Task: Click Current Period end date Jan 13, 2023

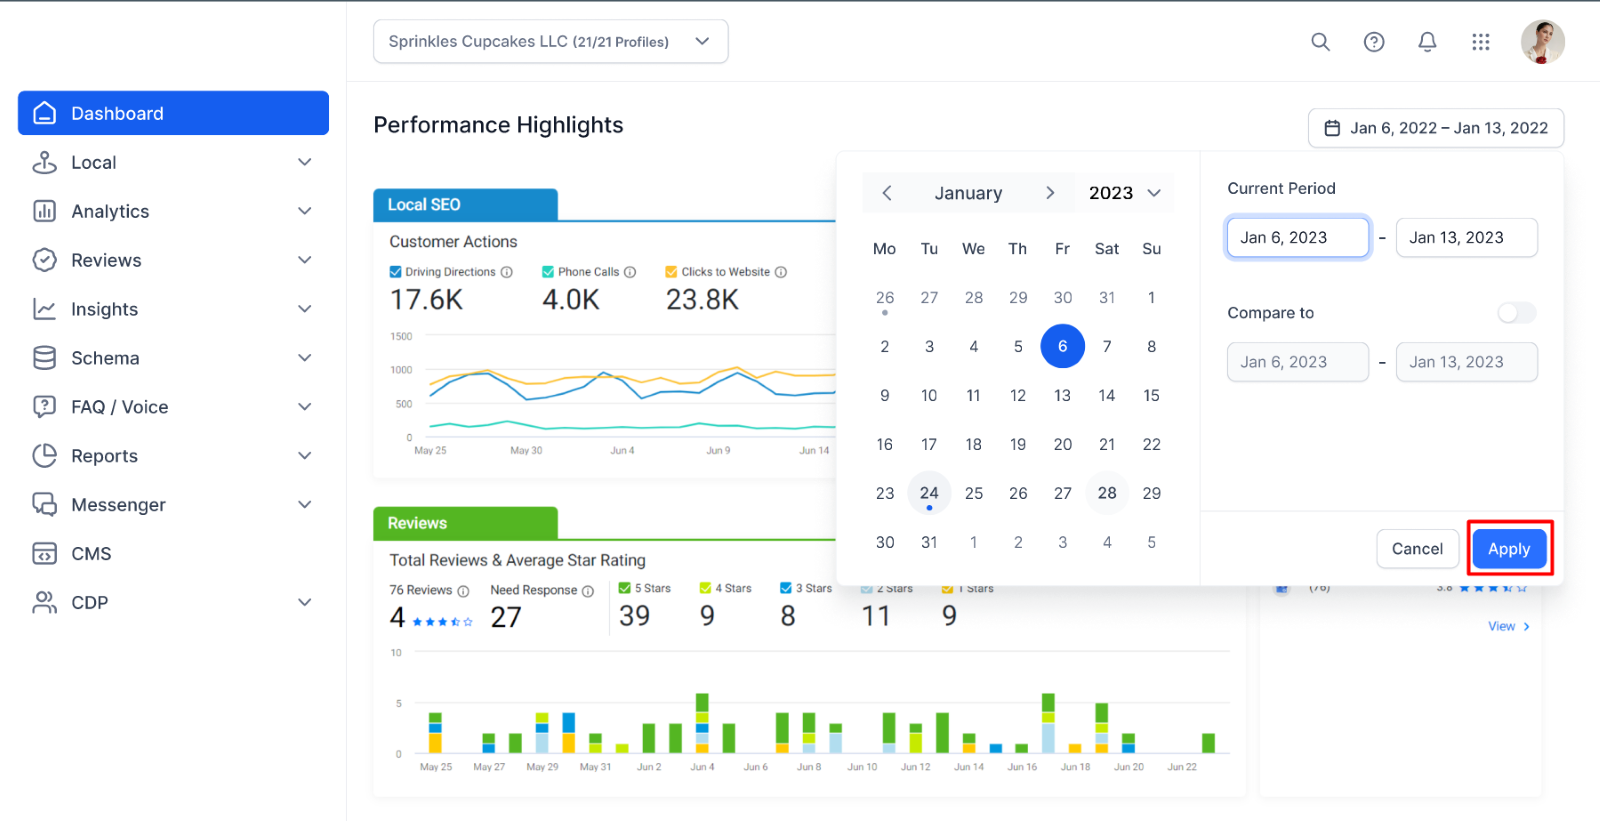Action: [x=1466, y=238]
